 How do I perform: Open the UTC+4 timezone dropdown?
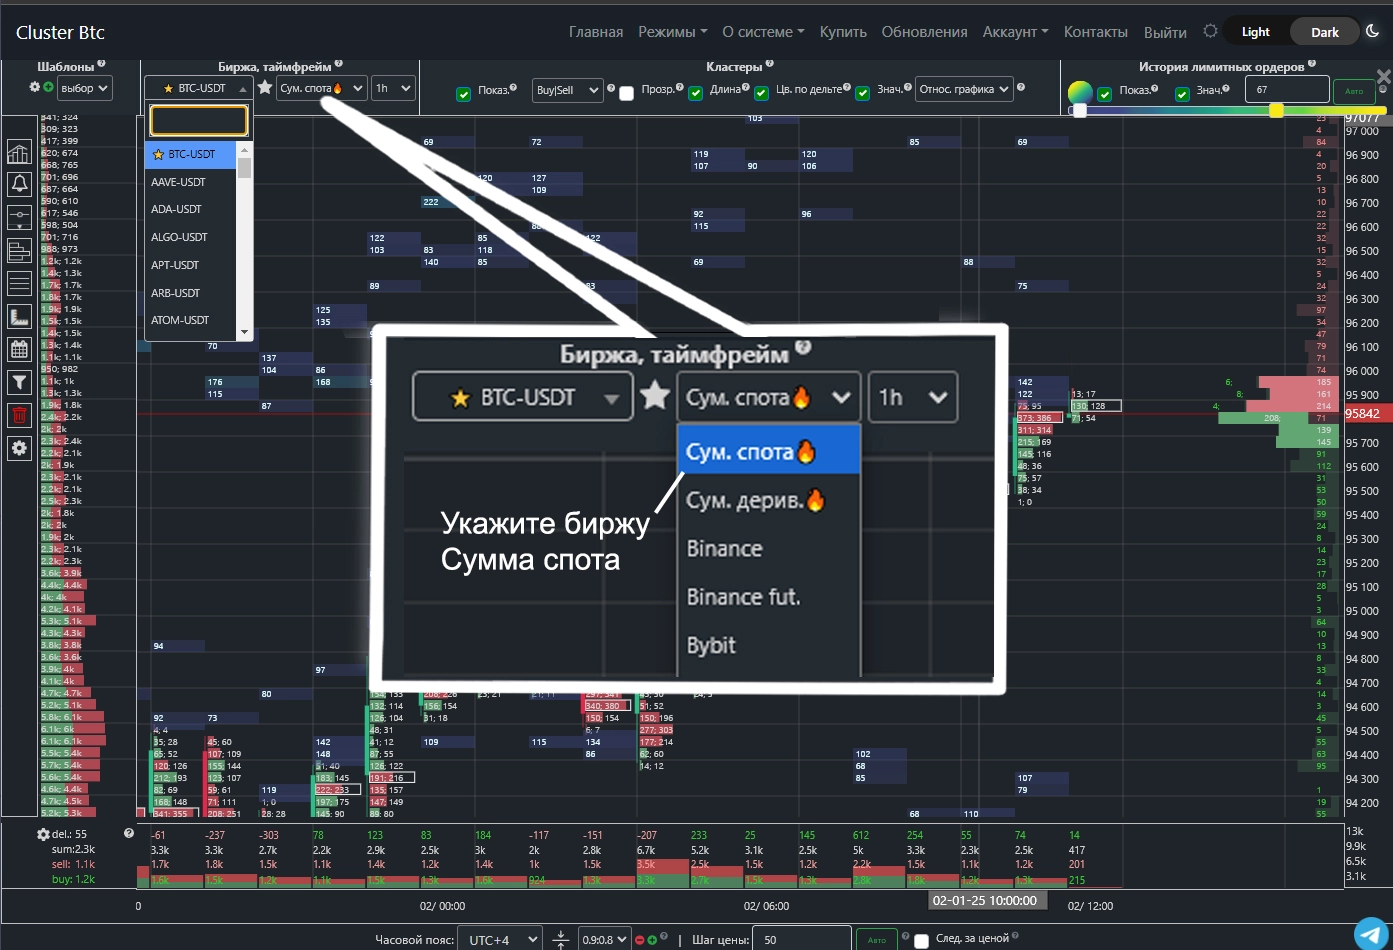coord(500,940)
